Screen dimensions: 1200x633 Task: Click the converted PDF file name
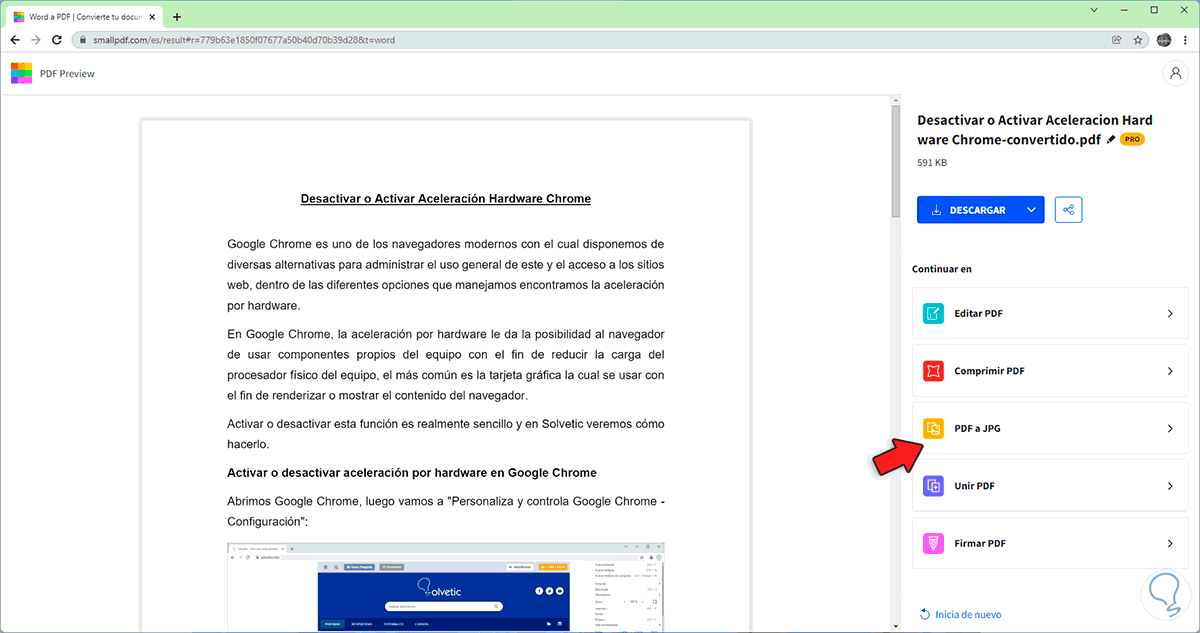(1035, 130)
